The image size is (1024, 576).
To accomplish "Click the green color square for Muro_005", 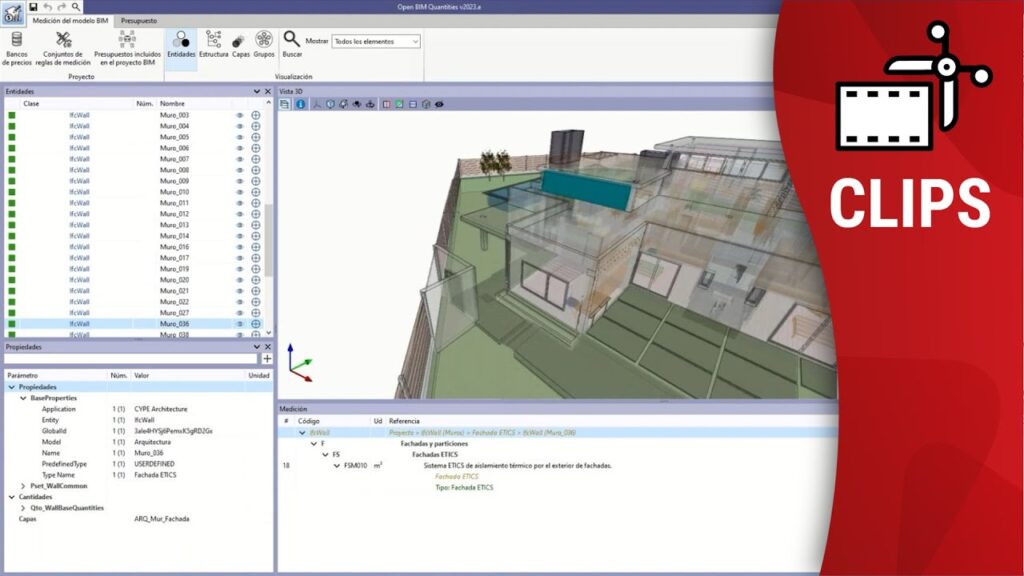I will pos(12,137).
